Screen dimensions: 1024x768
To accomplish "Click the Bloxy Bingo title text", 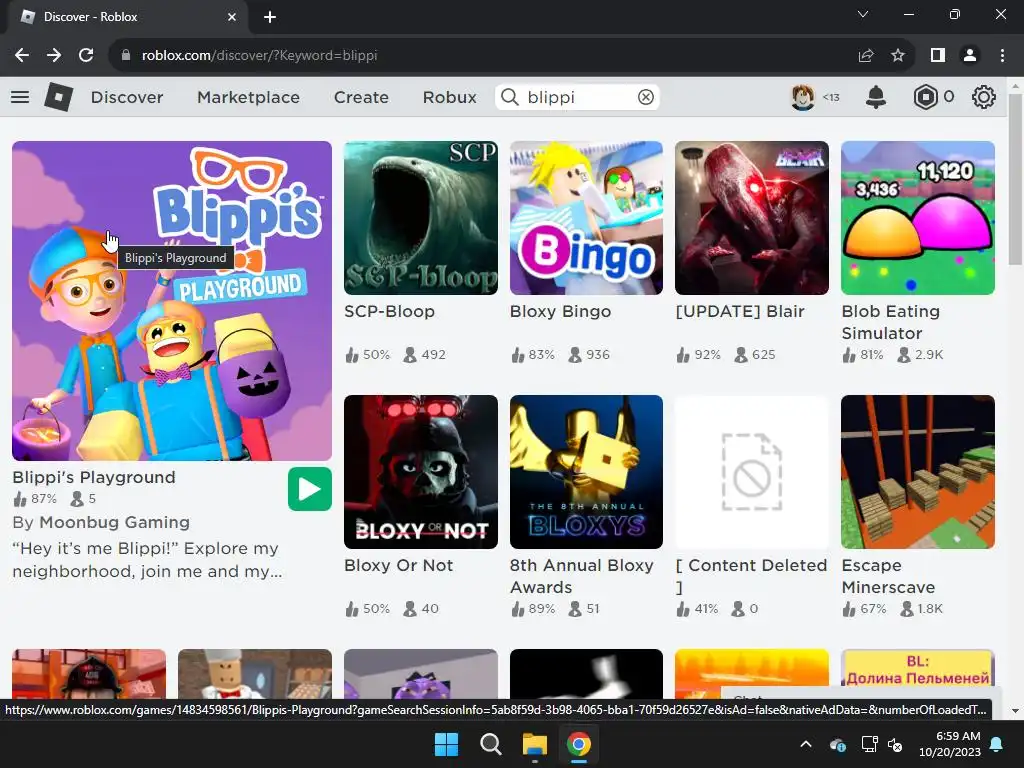I will pyautogui.click(x=560, y=312).
